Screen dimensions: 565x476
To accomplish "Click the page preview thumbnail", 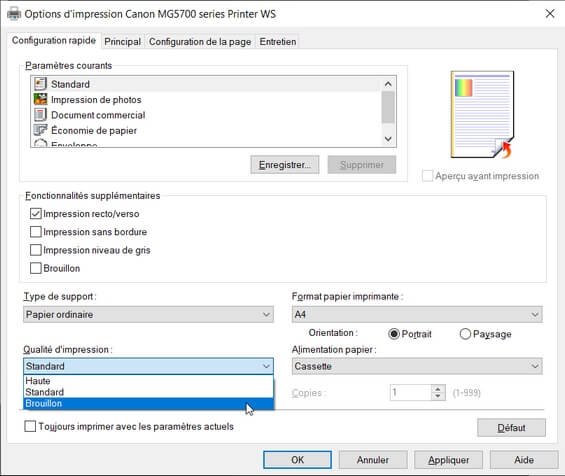I will [x=482, y=115].
